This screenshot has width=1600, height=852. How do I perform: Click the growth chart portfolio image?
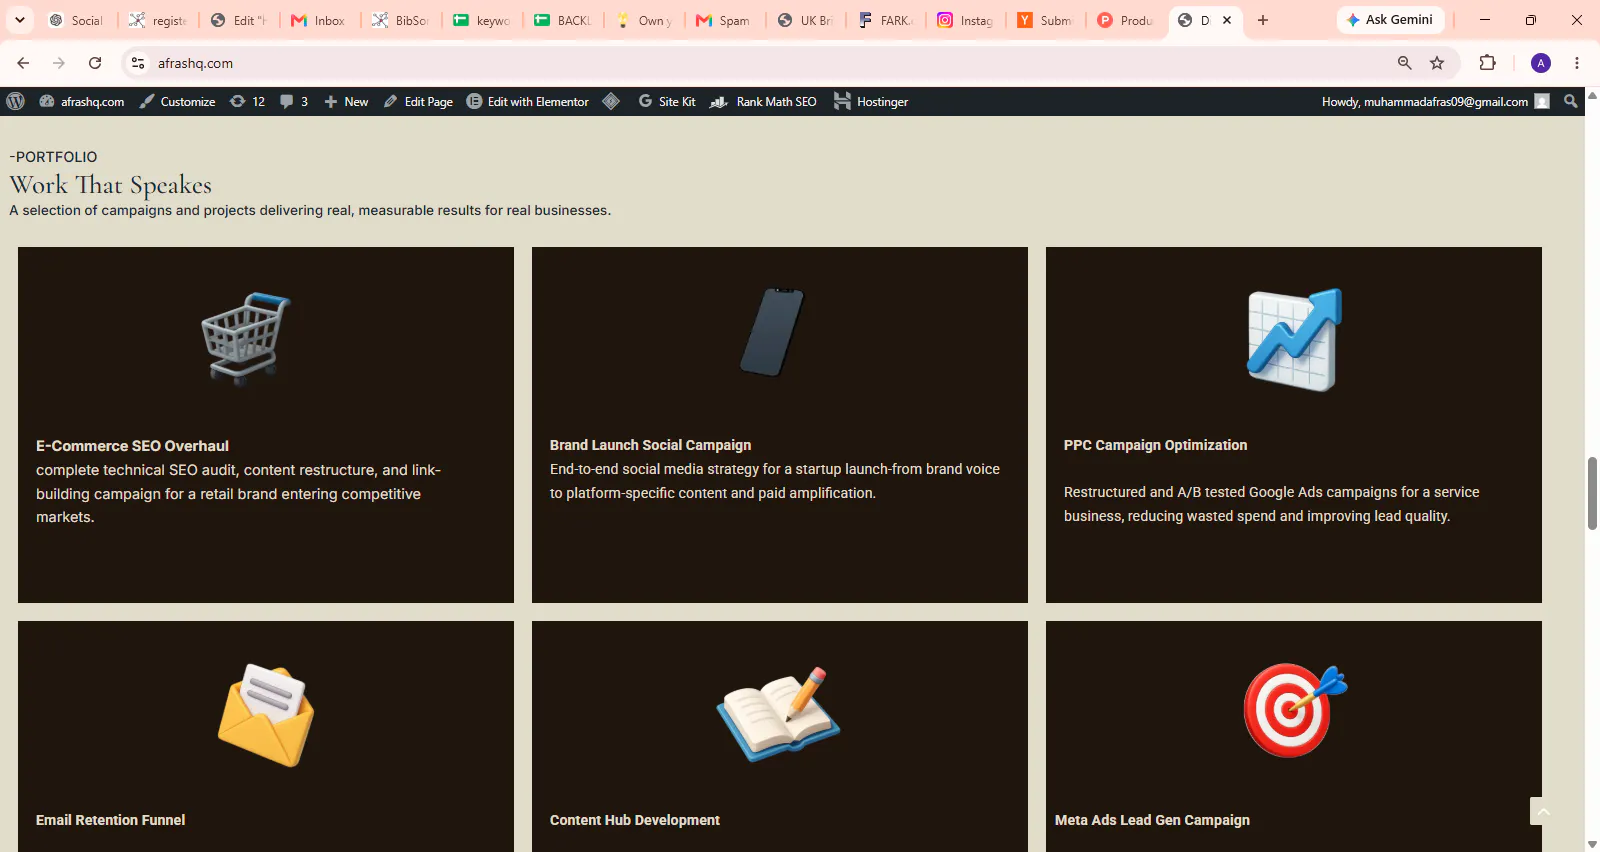point(1294,340)
